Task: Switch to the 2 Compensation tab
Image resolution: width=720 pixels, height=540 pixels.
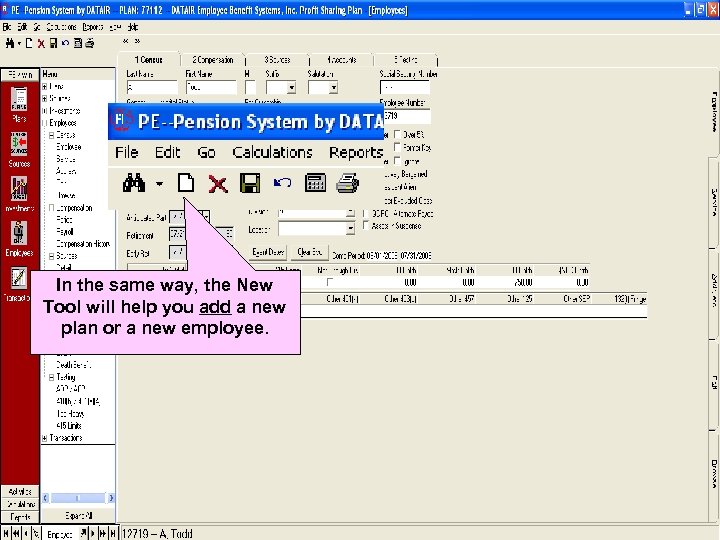Action: 213,60
